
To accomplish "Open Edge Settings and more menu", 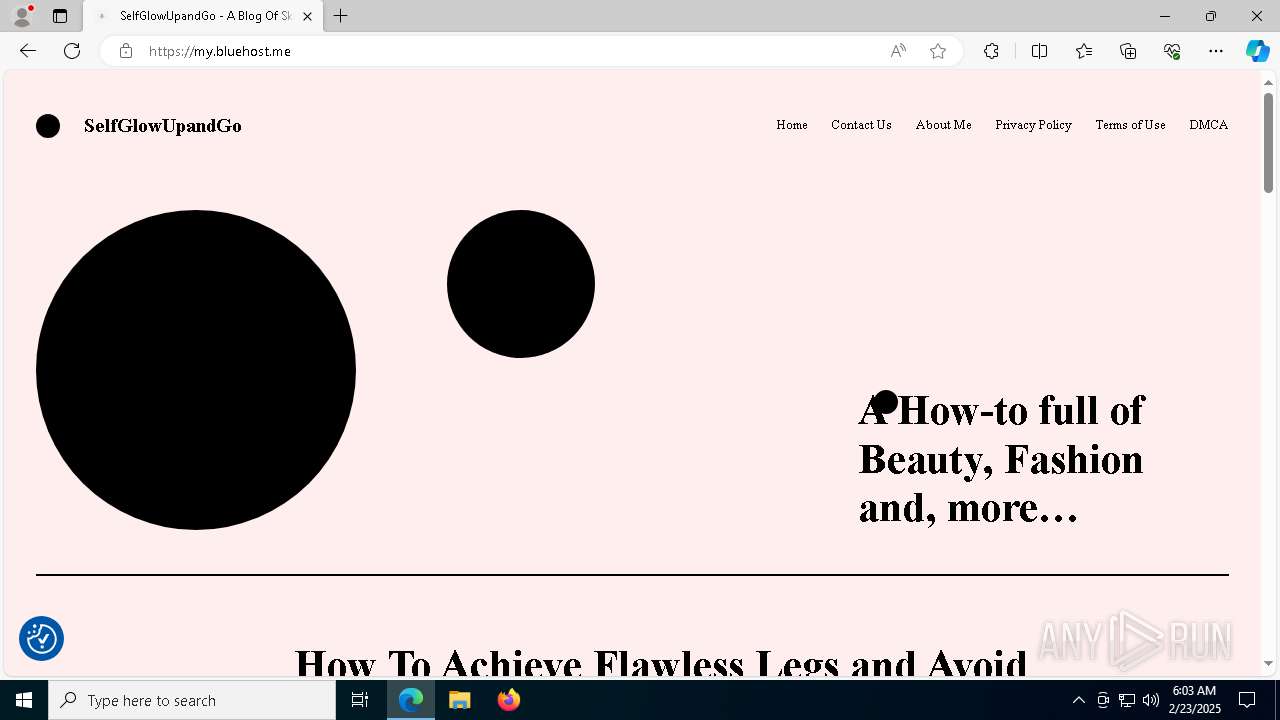I will (x=1216, y=51).
